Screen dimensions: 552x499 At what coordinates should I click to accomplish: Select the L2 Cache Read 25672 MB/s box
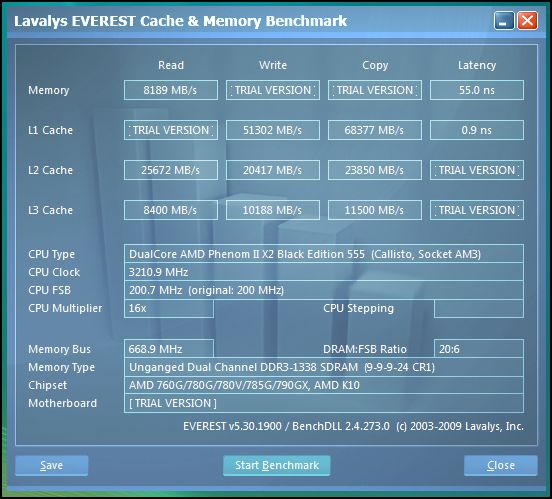[x=171, y=170]
